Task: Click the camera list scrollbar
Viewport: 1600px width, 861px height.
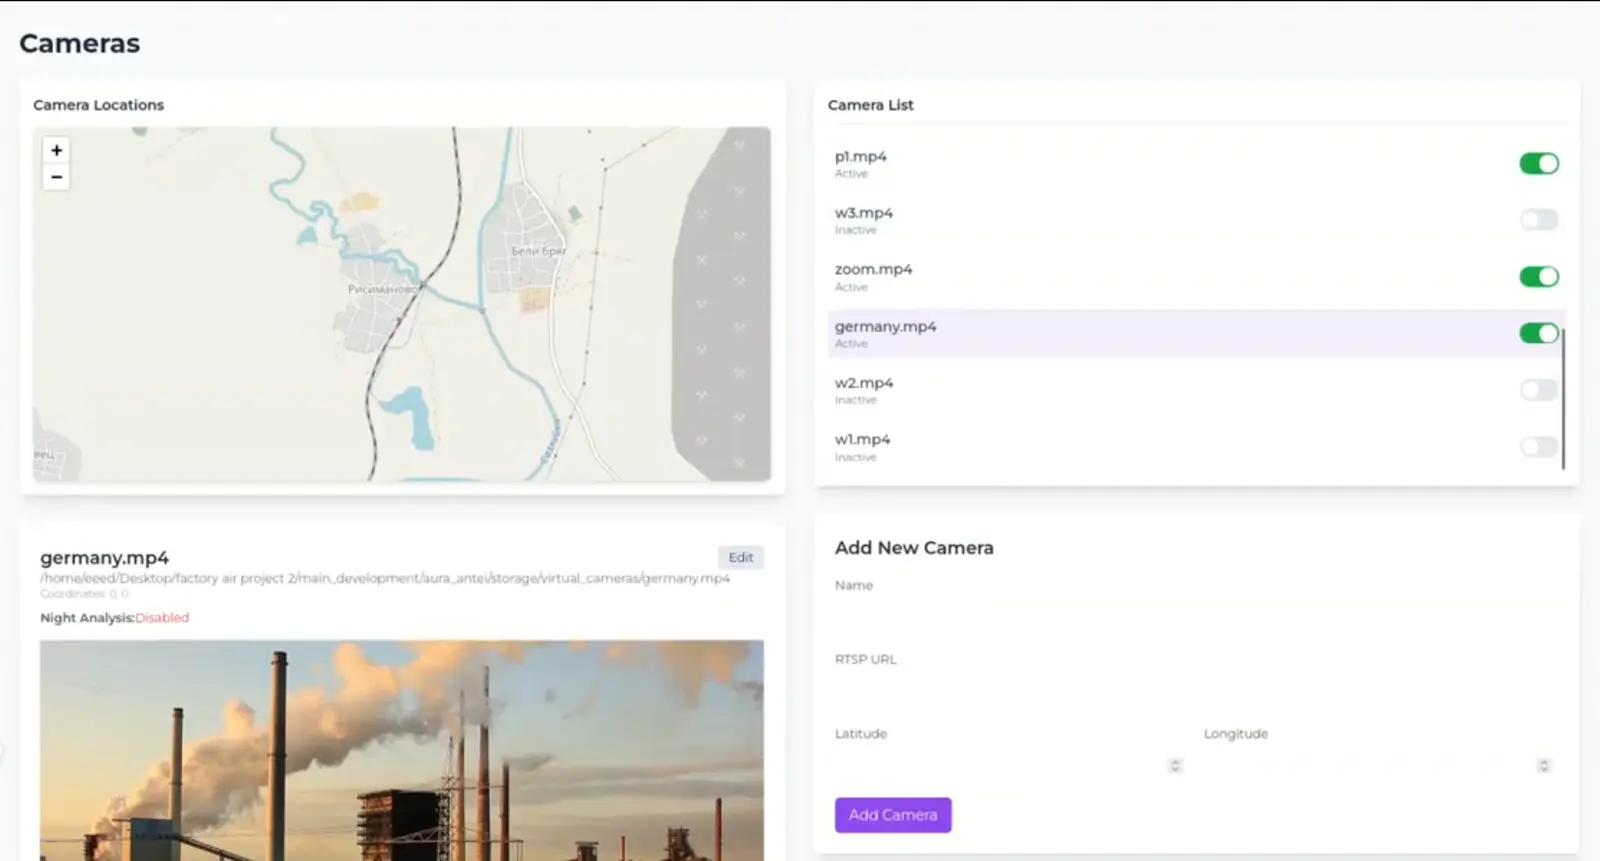Action: pos(1563,398)
